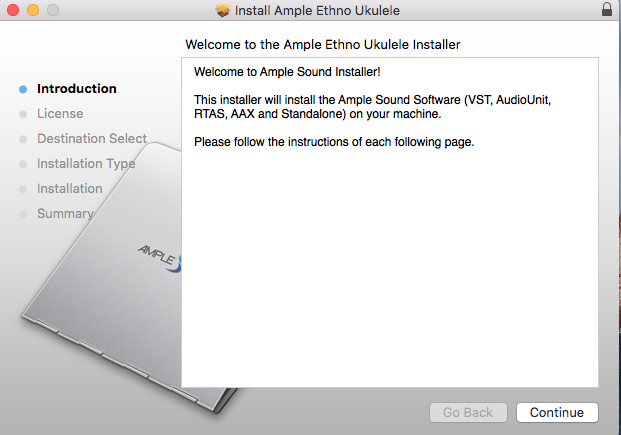The image size is (621, 435).
Task: Click the 'Please follow the instructions' sentence
Action: (333, 142)
